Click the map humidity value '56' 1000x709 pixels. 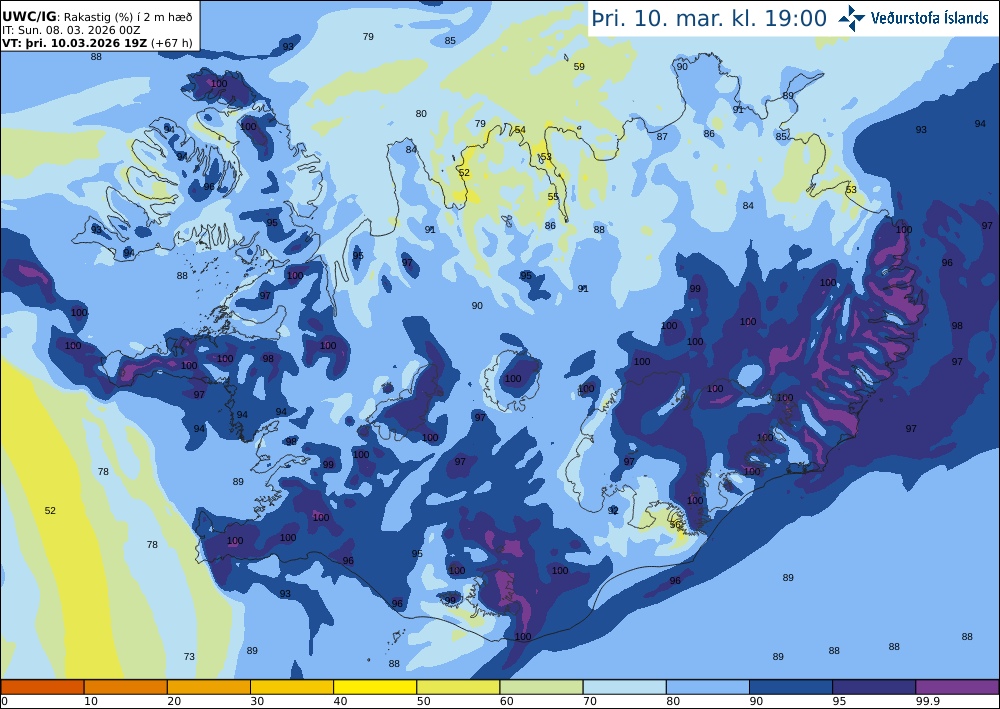[675, 525]
